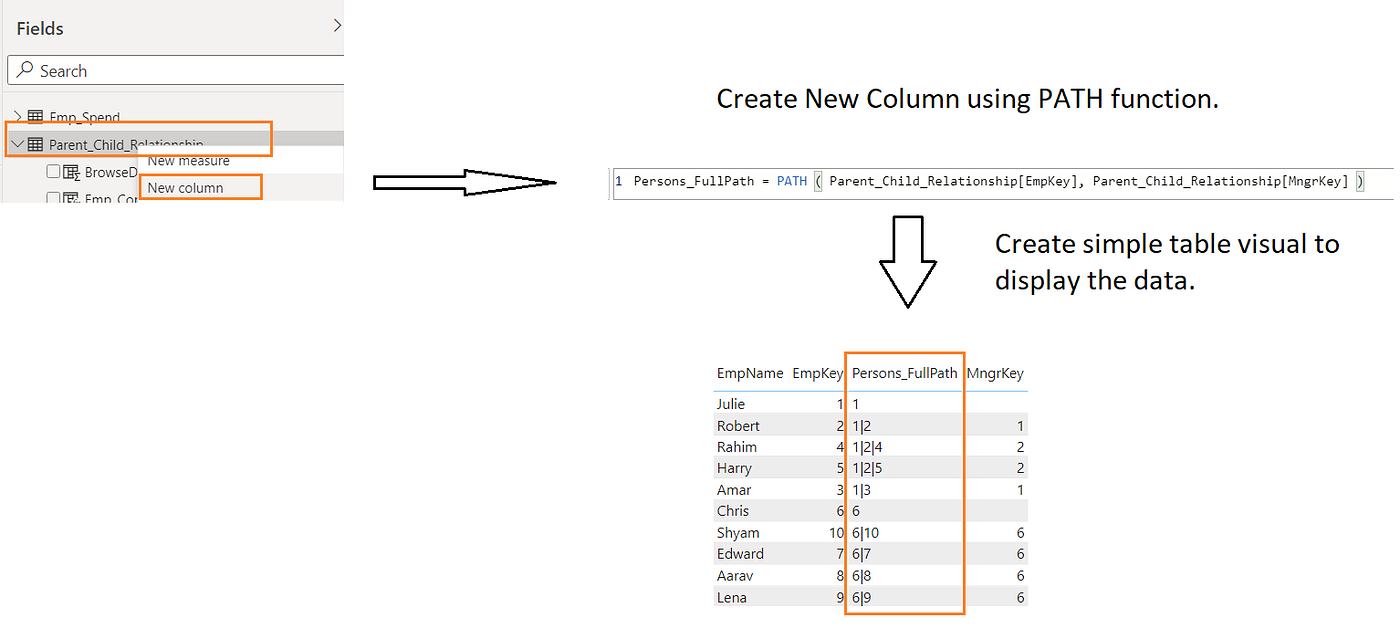This screenshot has height=630, width=1400.
Task: Collapse the Parent_Child_Relationship table
Action: tap(16, 142)
